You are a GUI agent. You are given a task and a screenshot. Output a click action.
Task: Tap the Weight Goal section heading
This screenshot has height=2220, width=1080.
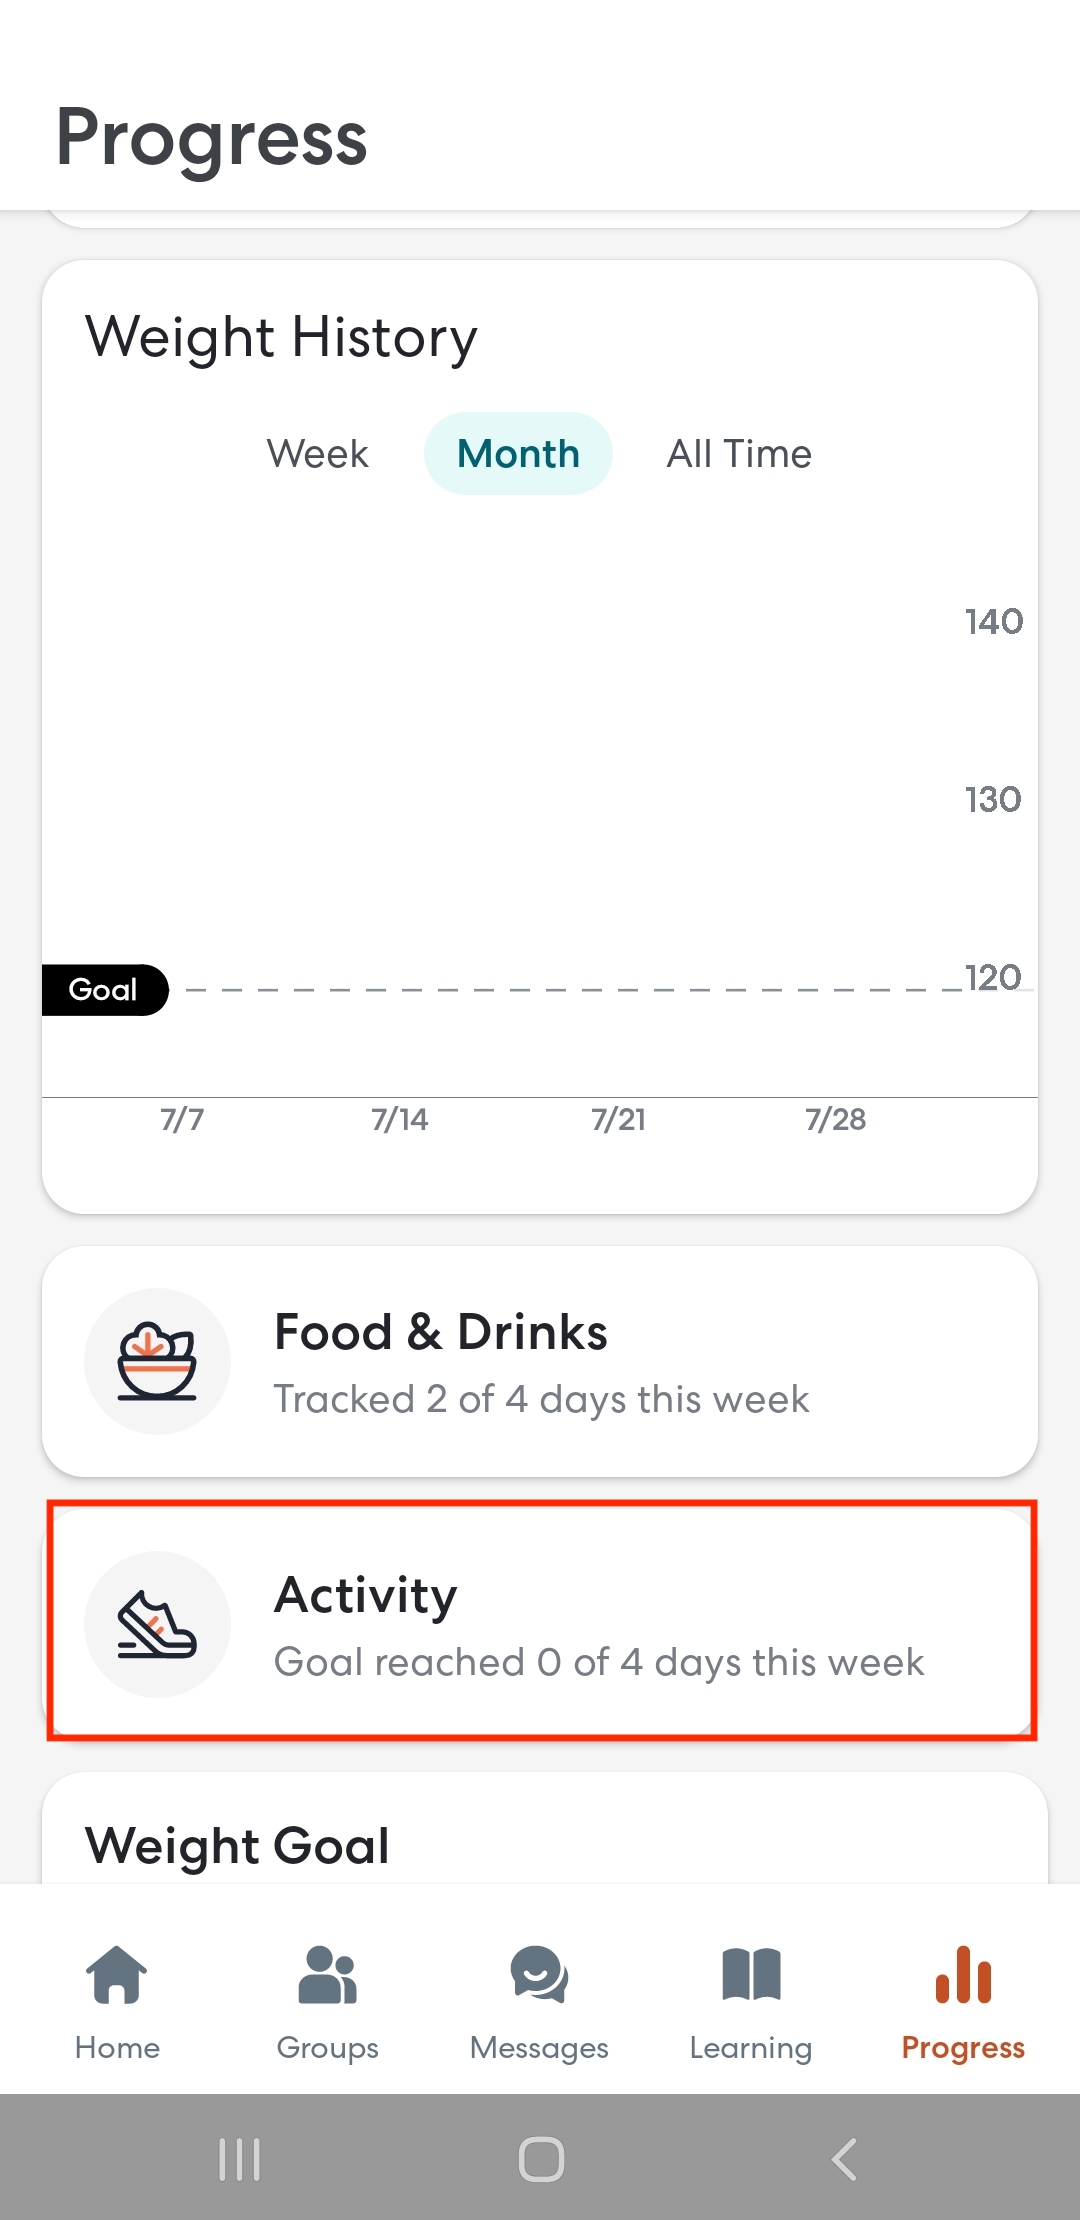237,1846
